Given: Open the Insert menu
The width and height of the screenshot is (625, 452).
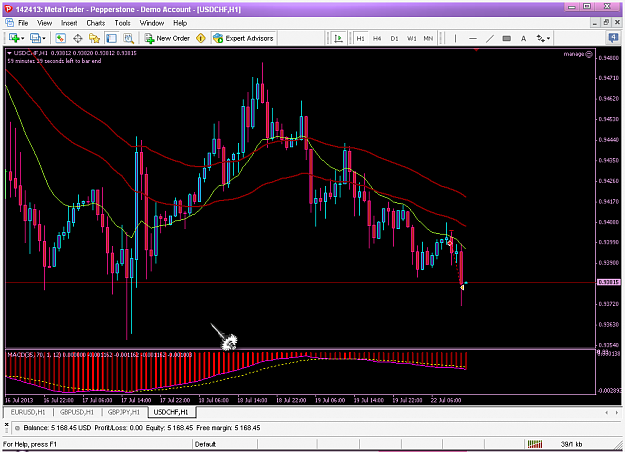Looking at the screenshot, I should [69, 23].
